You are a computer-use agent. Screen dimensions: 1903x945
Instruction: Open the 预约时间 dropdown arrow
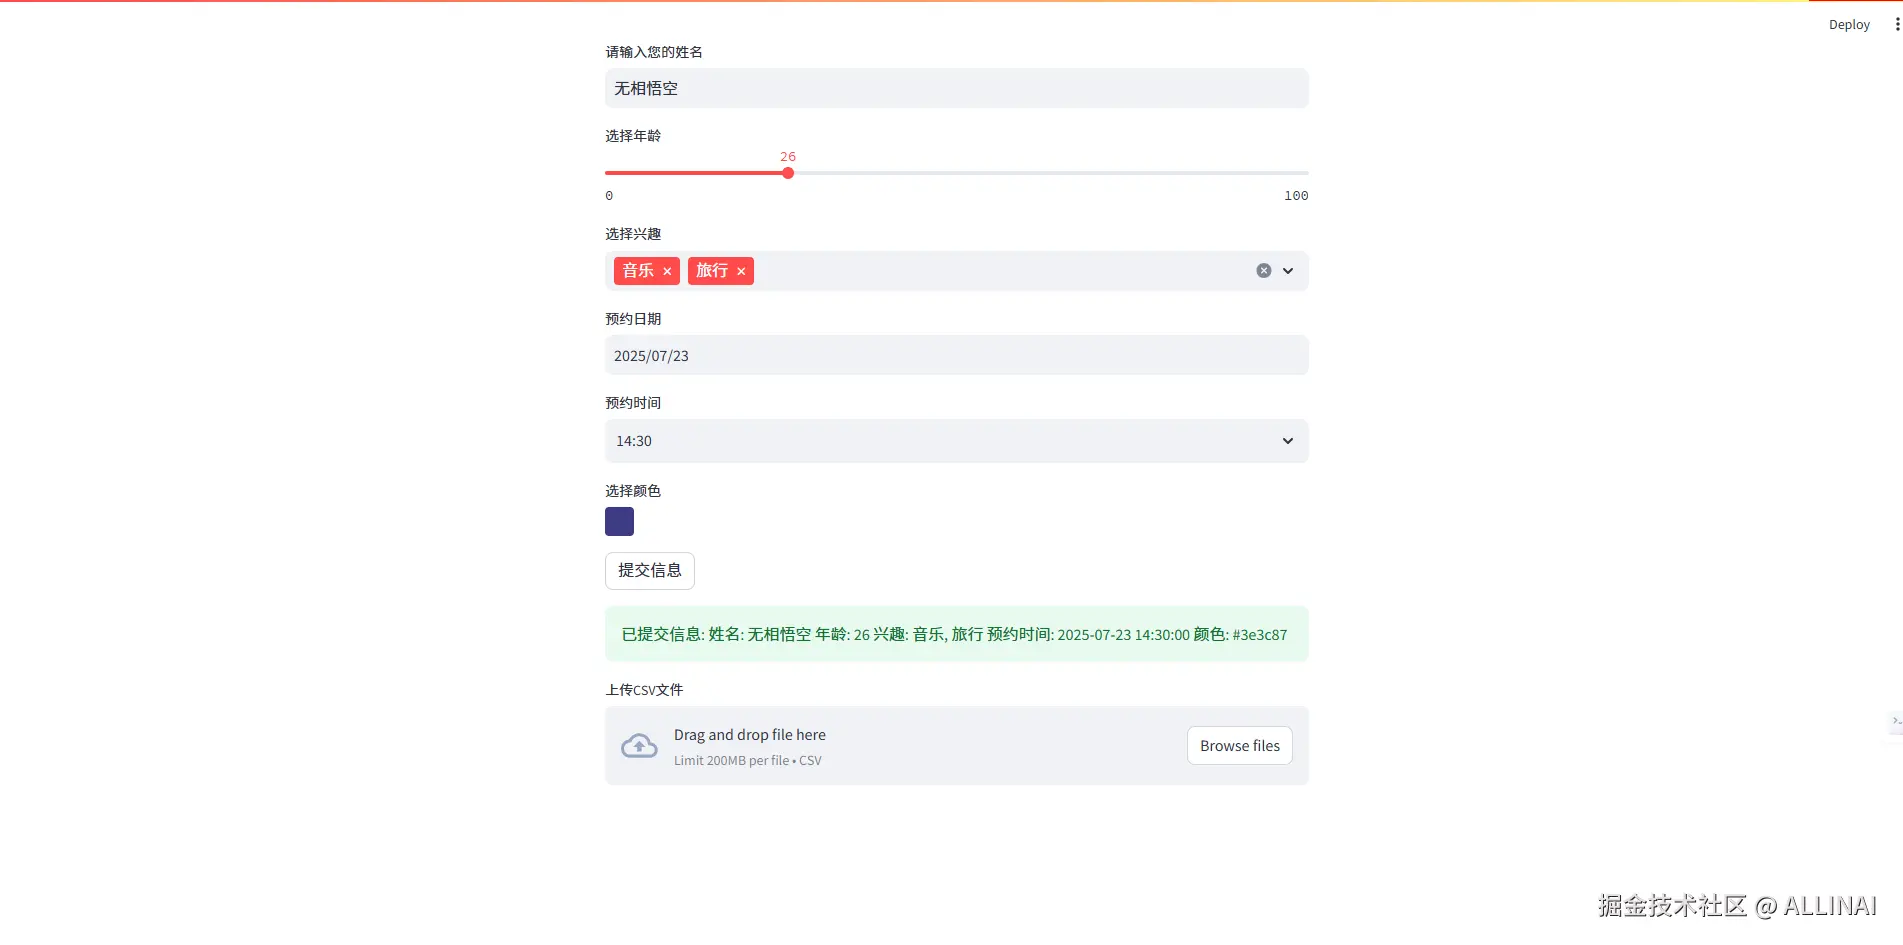click(x=1288, y=441)
